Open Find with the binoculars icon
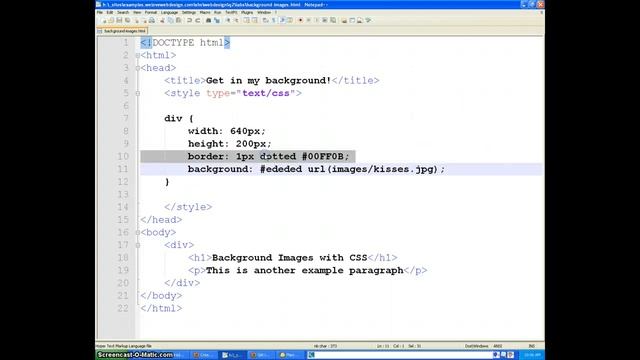Viewport: 640px width, 360px height. click(x=209, y=20)
